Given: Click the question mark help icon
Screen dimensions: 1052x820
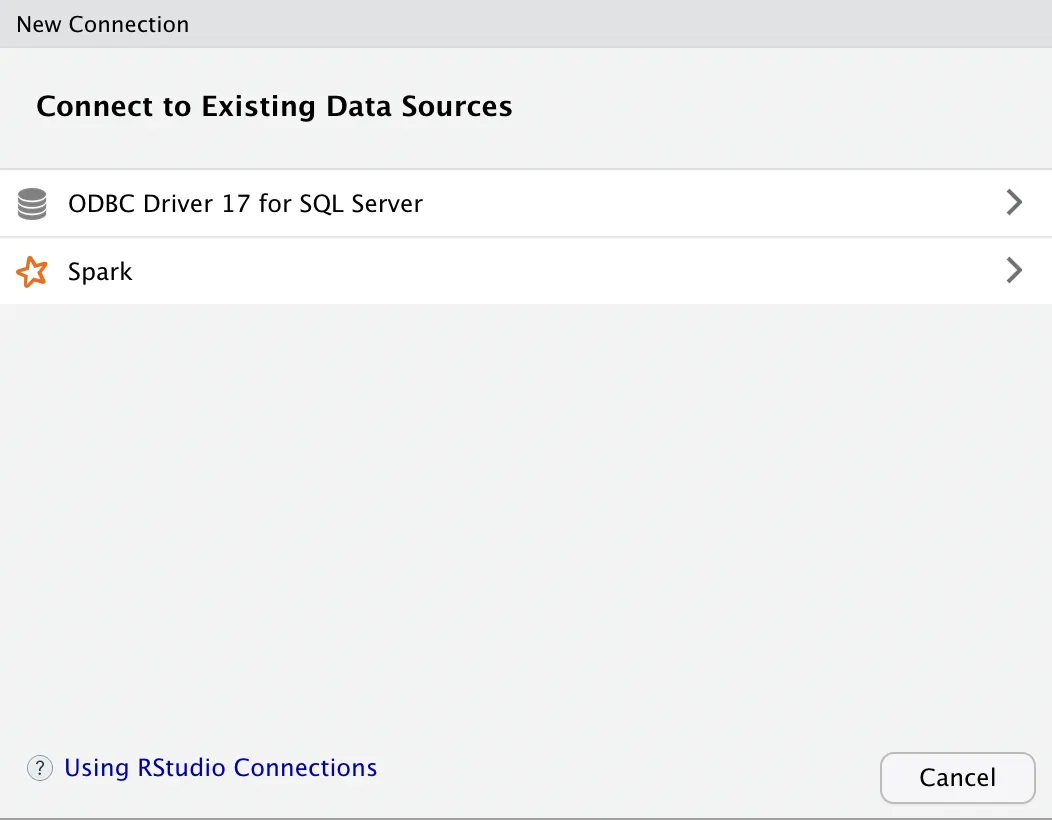Looking at the screenshot, I should (x=39, y=768).
